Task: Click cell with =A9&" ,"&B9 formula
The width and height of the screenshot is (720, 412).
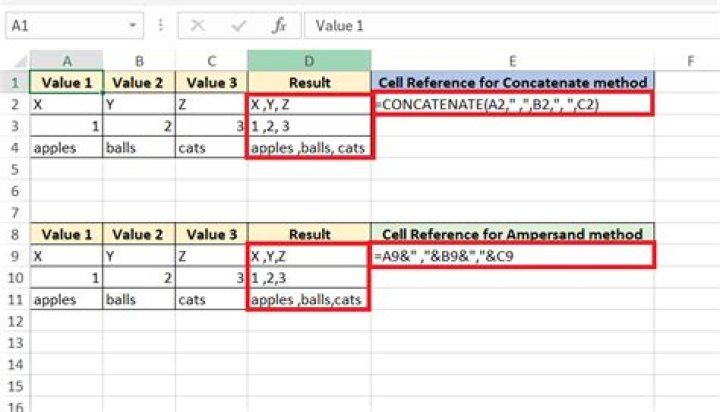Action: pyautogui.click(x=512, y=256)
